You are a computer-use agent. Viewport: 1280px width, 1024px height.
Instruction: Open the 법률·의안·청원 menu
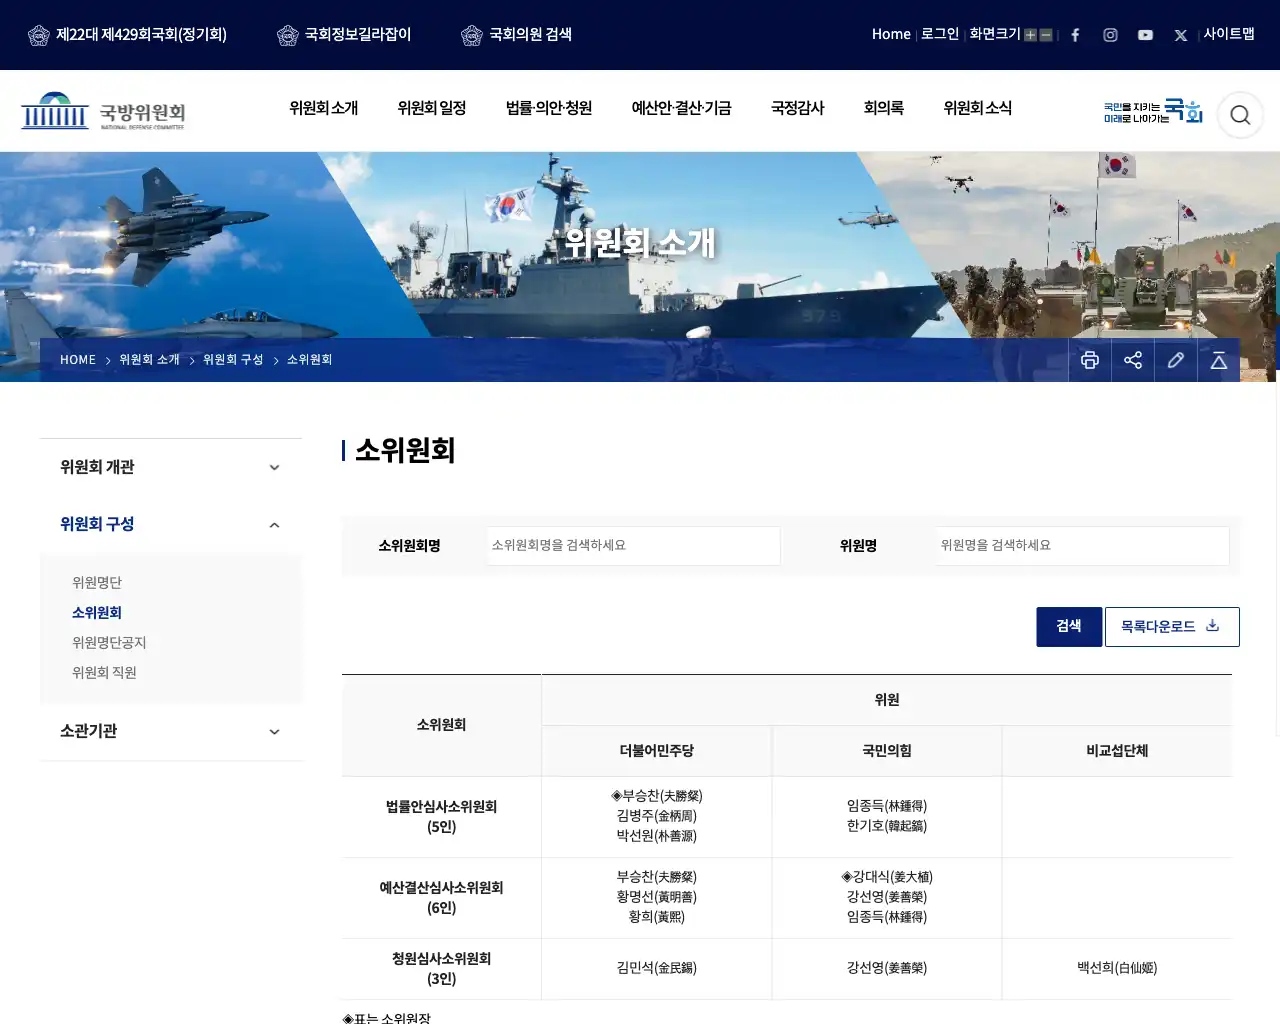click(549, 108)
